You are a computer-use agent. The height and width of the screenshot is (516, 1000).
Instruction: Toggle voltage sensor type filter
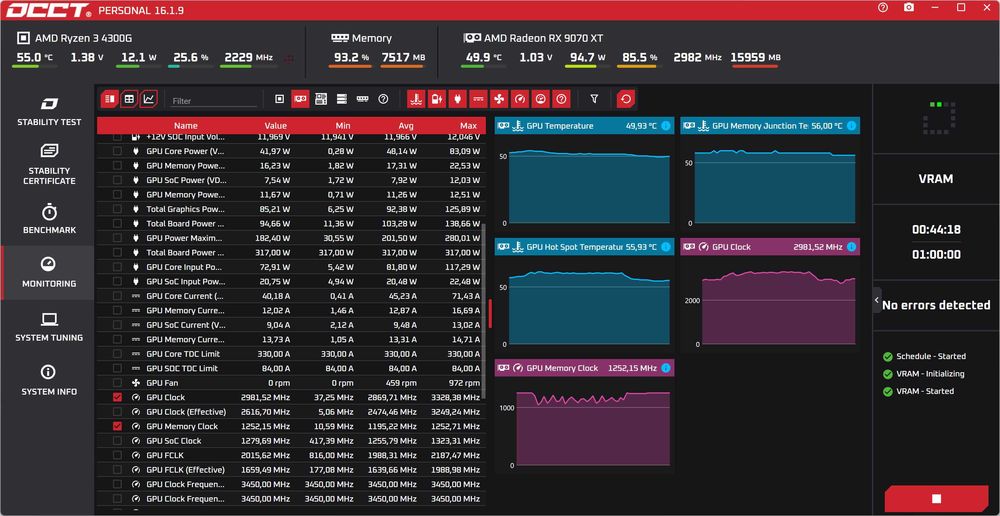point(437,99)
